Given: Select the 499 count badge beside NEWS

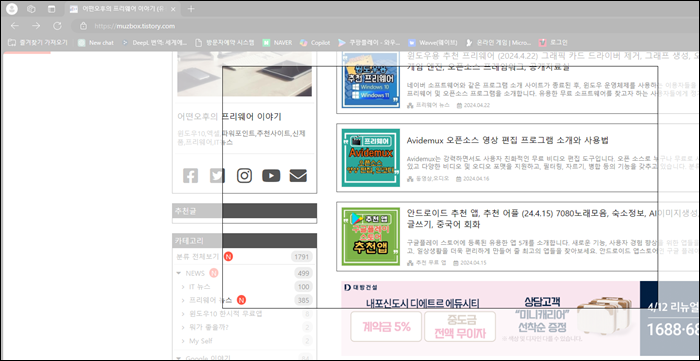Looking at the screenshot, I should point(303,273).
